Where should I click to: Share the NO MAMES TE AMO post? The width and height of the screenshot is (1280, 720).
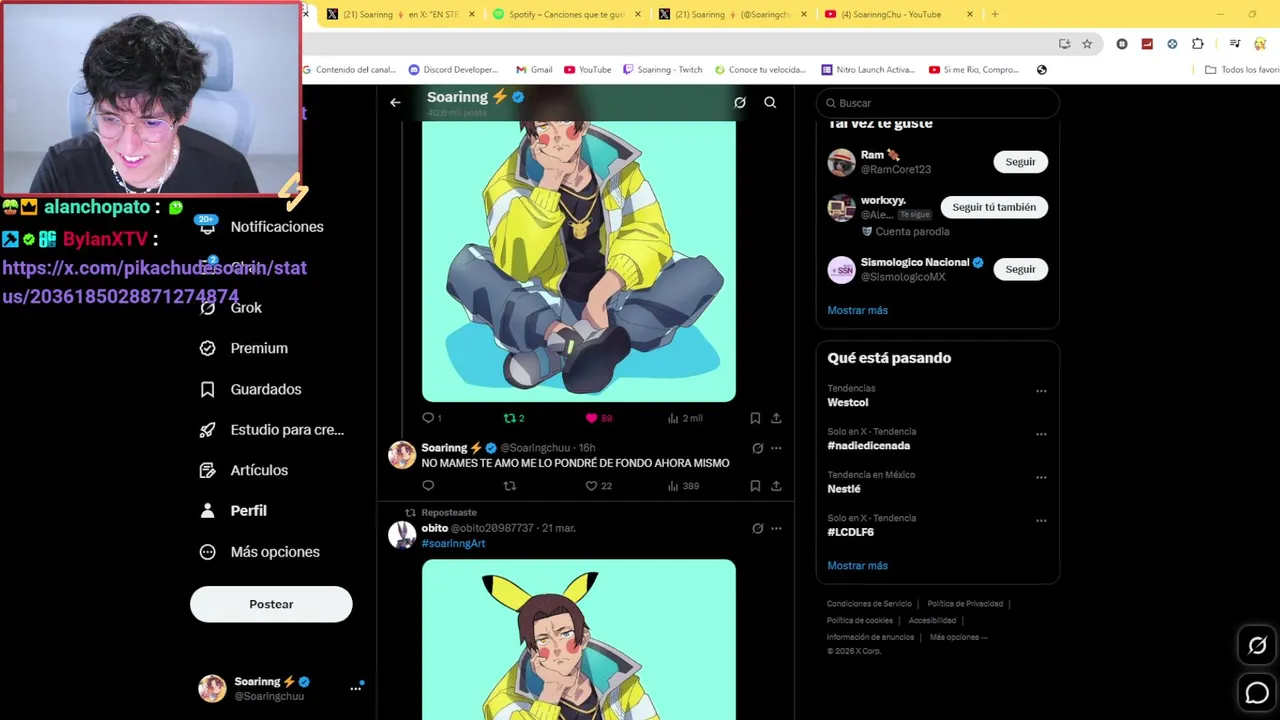point(776,486)
